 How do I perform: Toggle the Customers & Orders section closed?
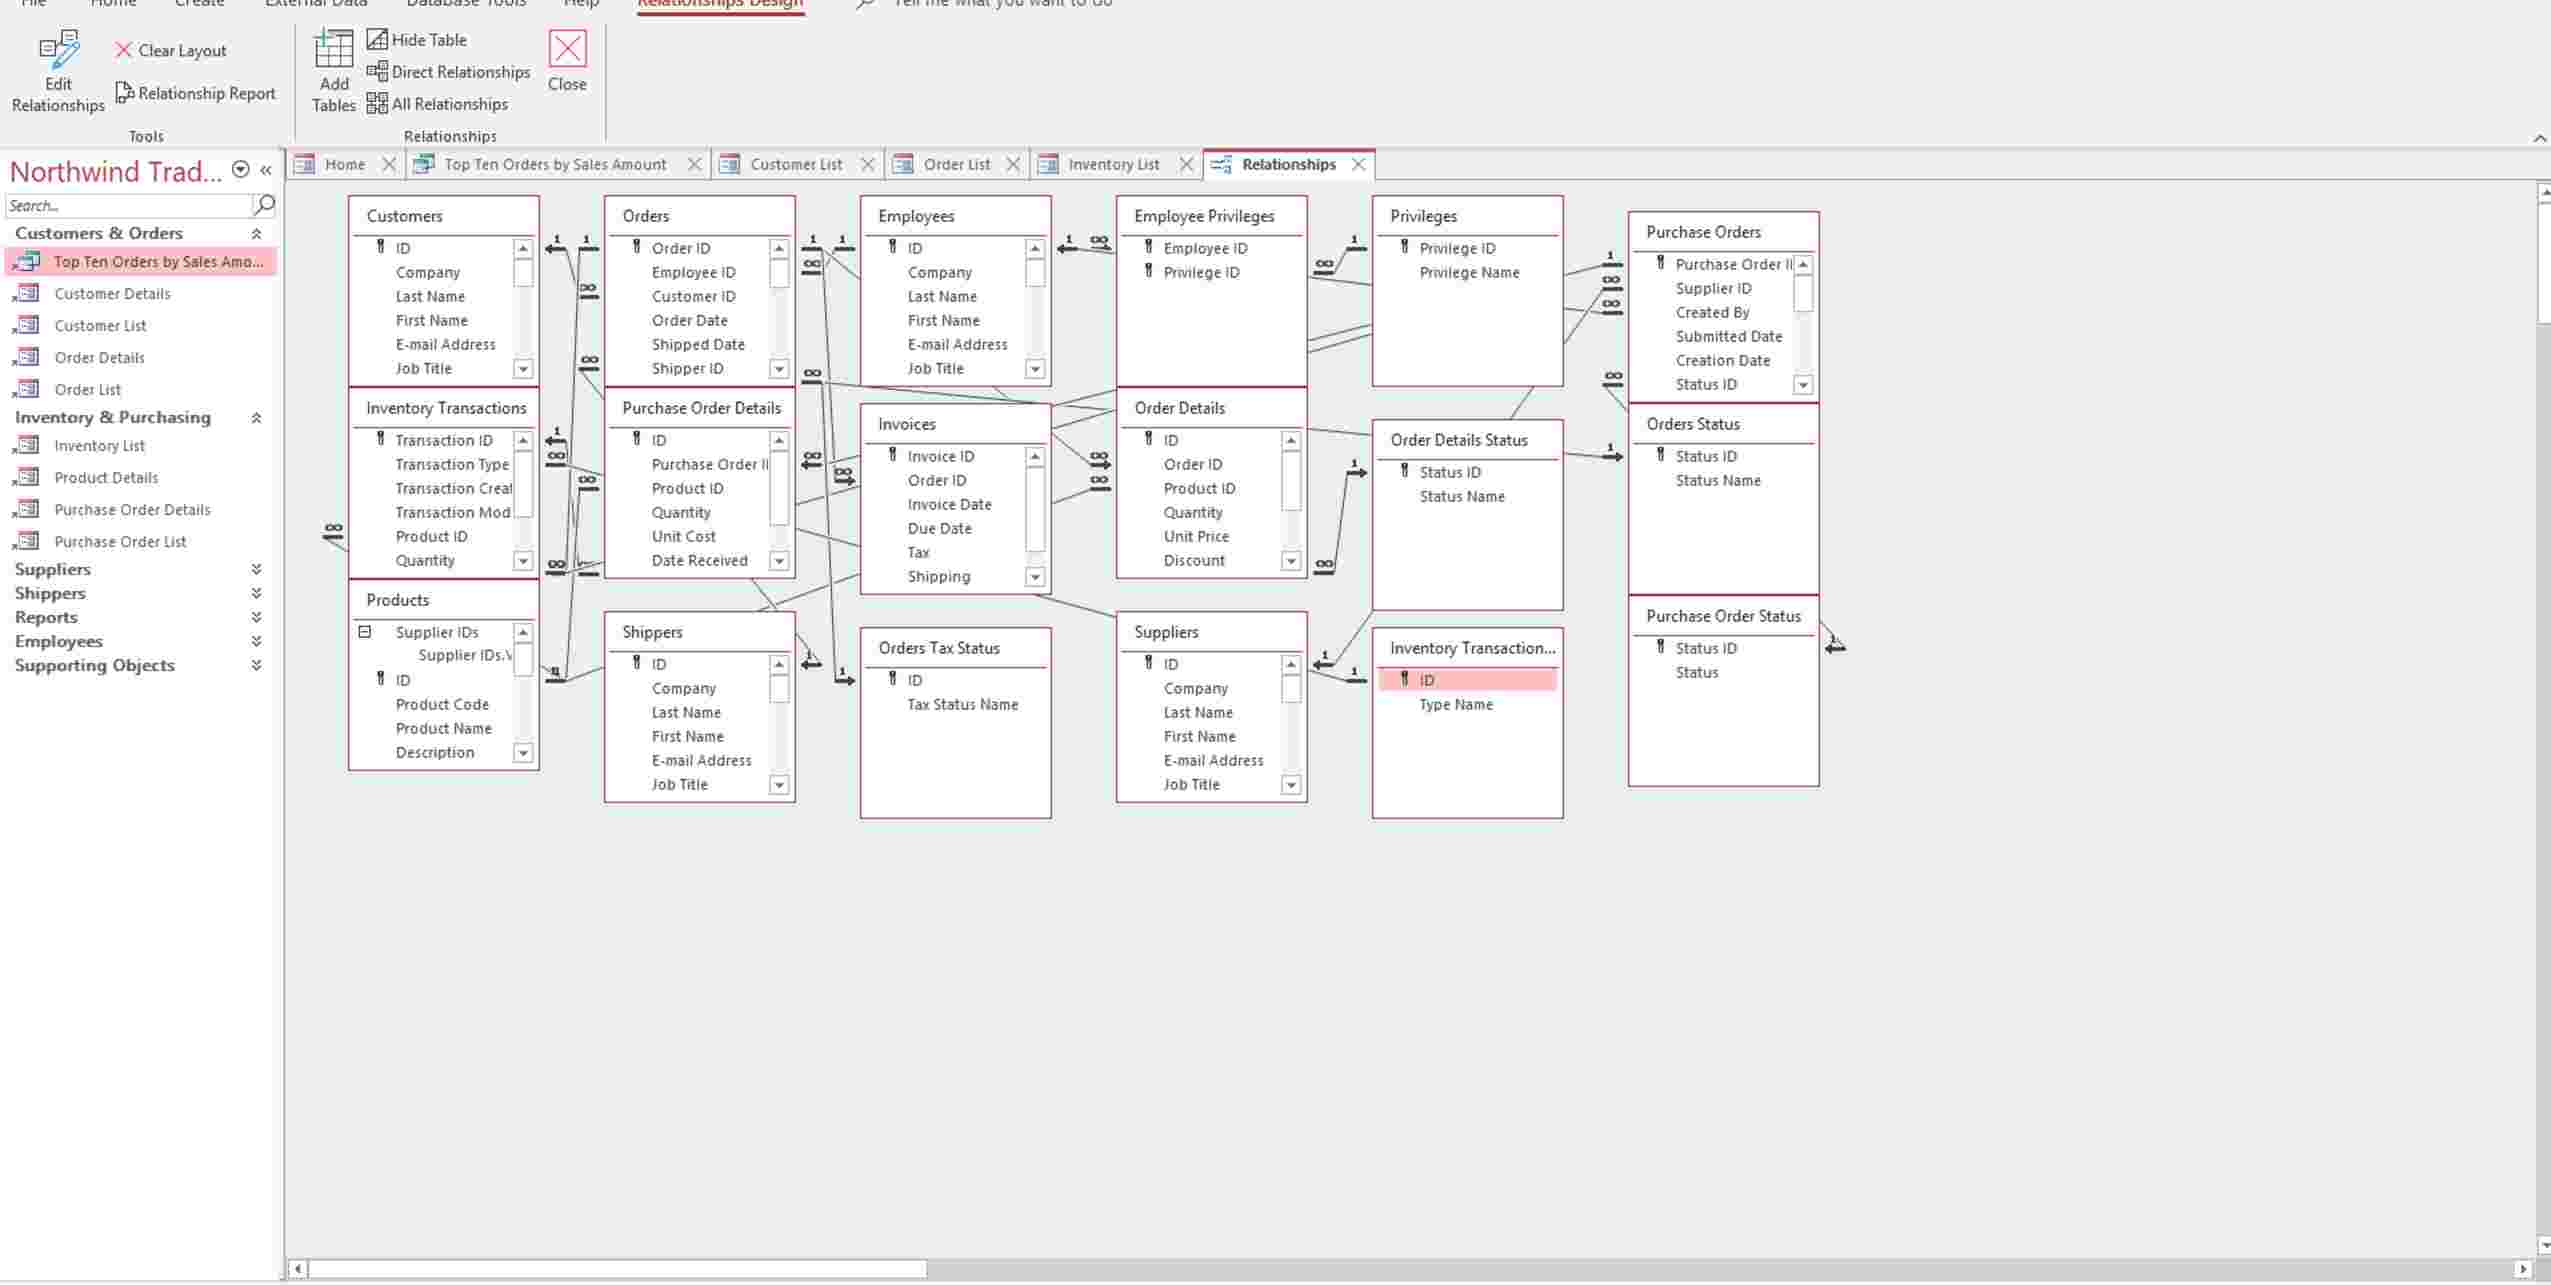tap(257, 233)
